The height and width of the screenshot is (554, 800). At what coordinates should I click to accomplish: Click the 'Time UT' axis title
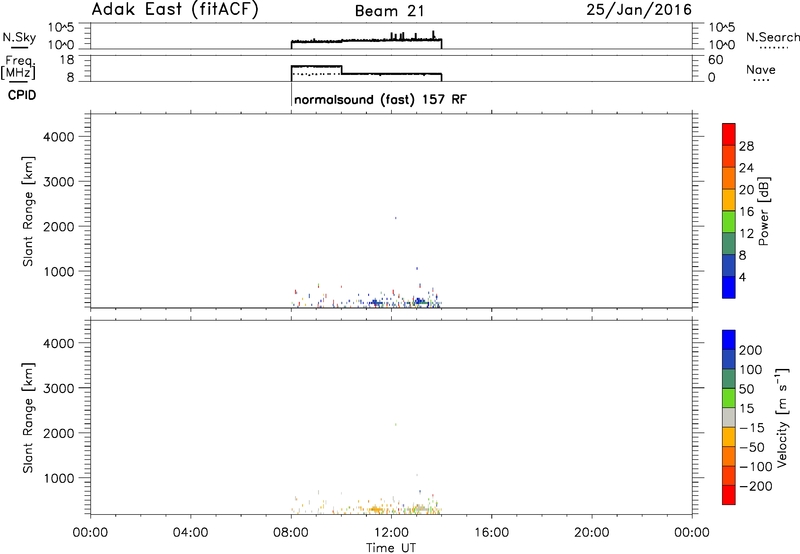pos(391,548)
